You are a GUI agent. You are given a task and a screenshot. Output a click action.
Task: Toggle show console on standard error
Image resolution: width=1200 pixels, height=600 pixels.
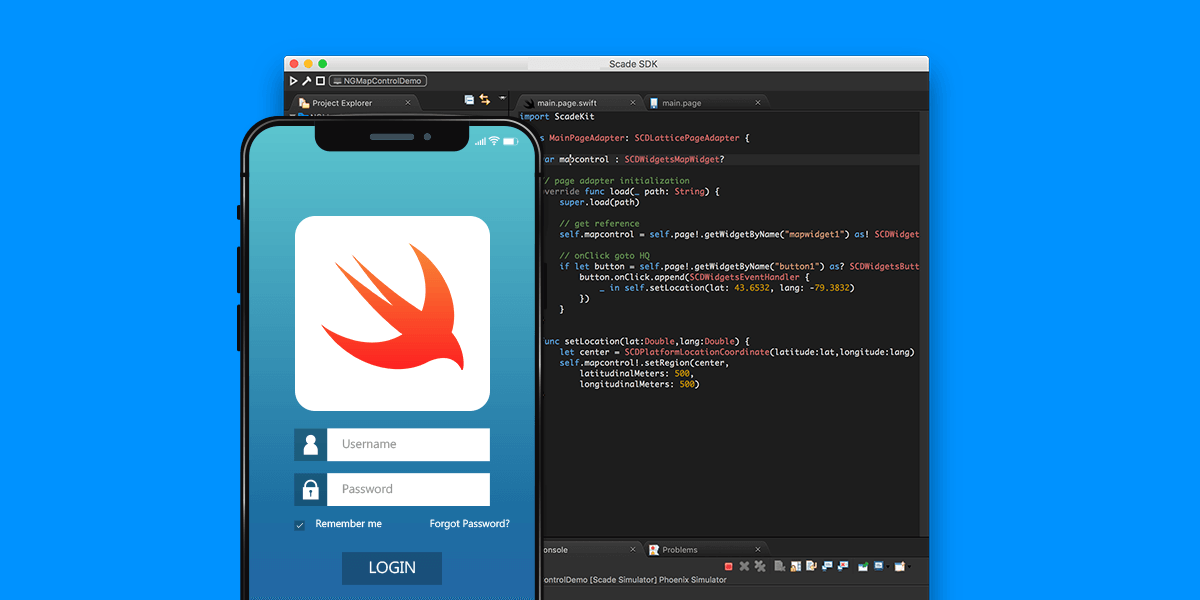843,566
